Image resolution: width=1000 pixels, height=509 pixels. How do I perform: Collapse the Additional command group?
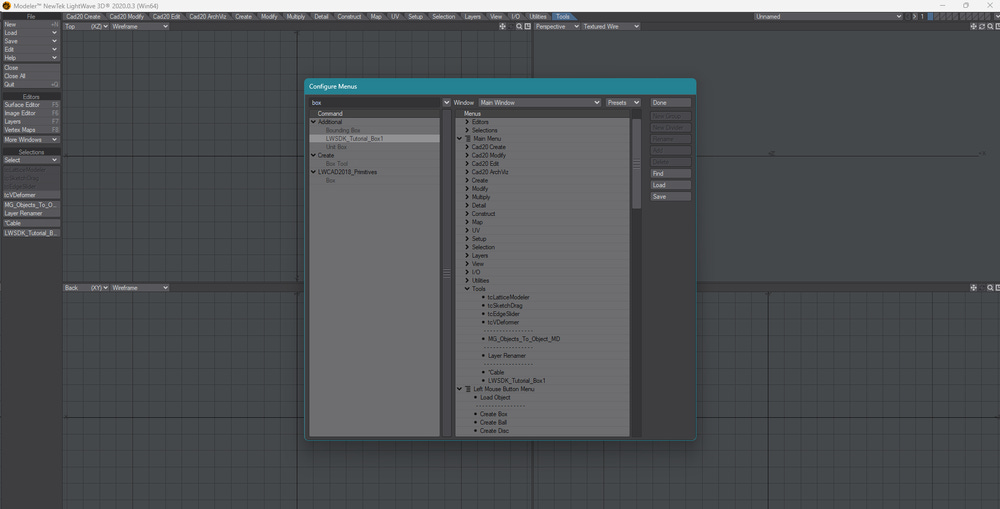[x=313, y=122]
